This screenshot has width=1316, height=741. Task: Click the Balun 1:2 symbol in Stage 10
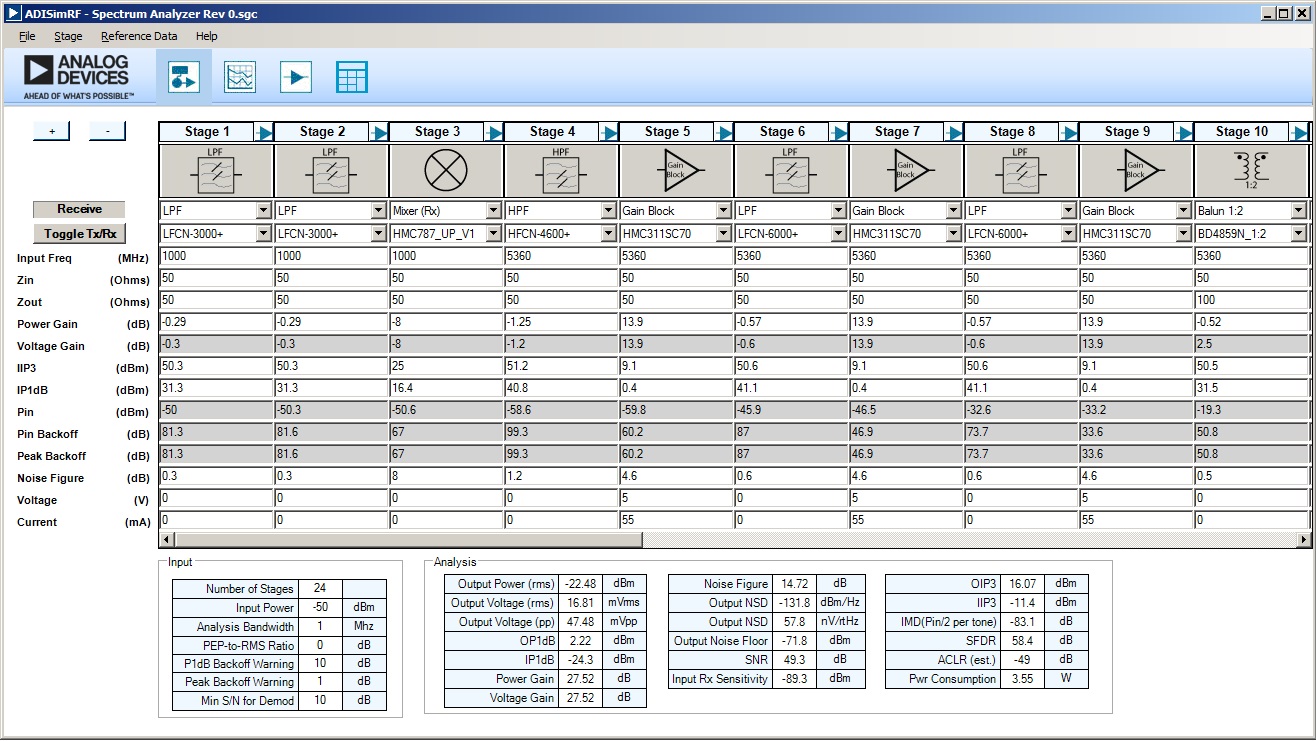[x=1250, y=170]
